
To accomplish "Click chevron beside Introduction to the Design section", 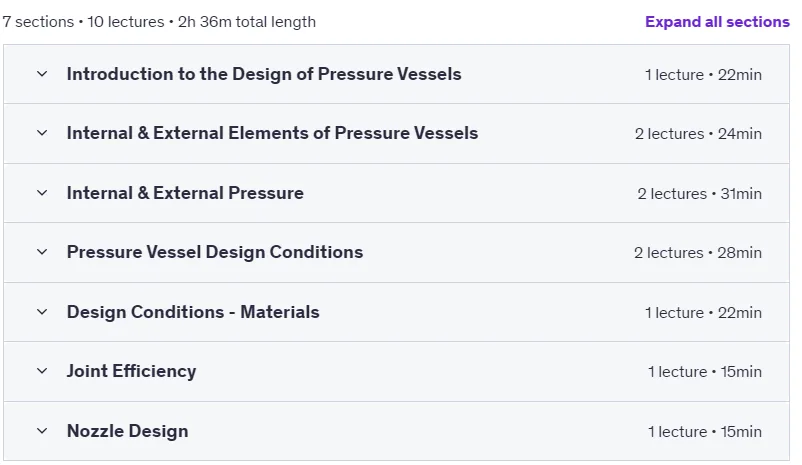I will (x=42, y=74).
